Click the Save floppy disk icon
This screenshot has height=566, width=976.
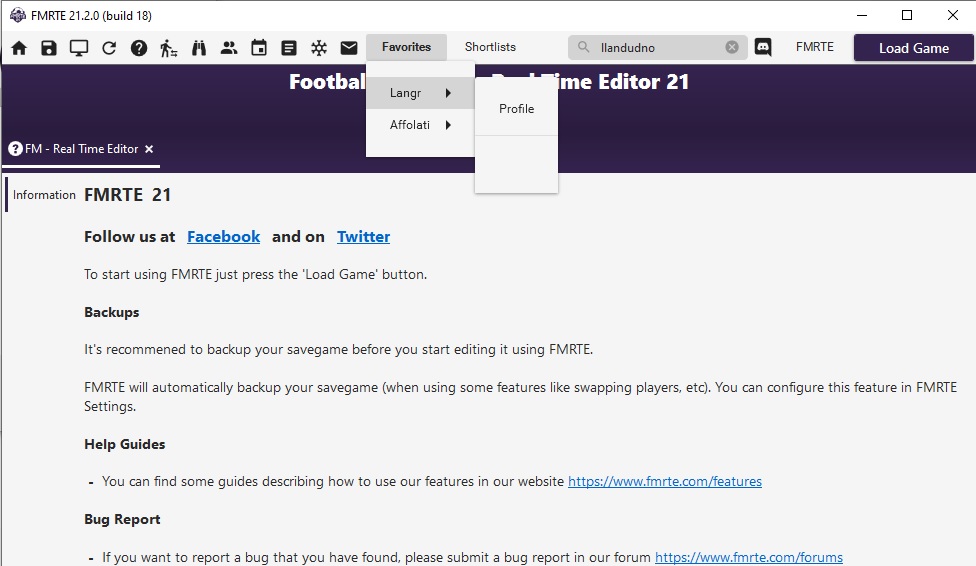pos(49,48)
